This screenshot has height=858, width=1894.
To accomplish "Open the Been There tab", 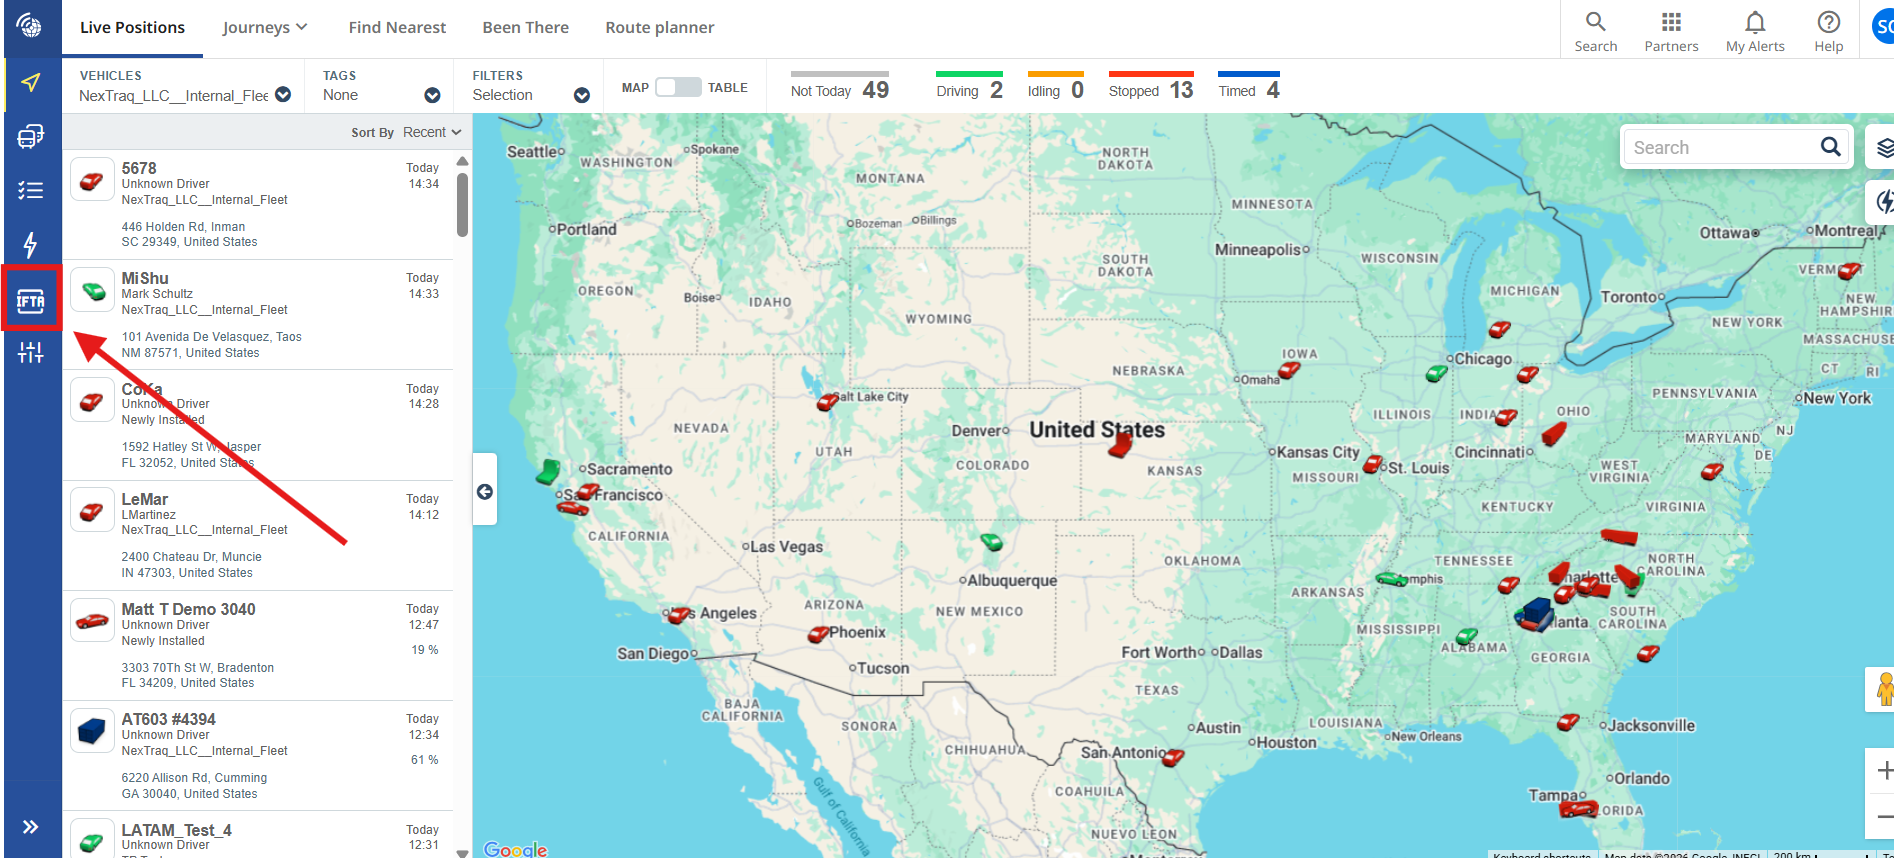I will point(525,27).
